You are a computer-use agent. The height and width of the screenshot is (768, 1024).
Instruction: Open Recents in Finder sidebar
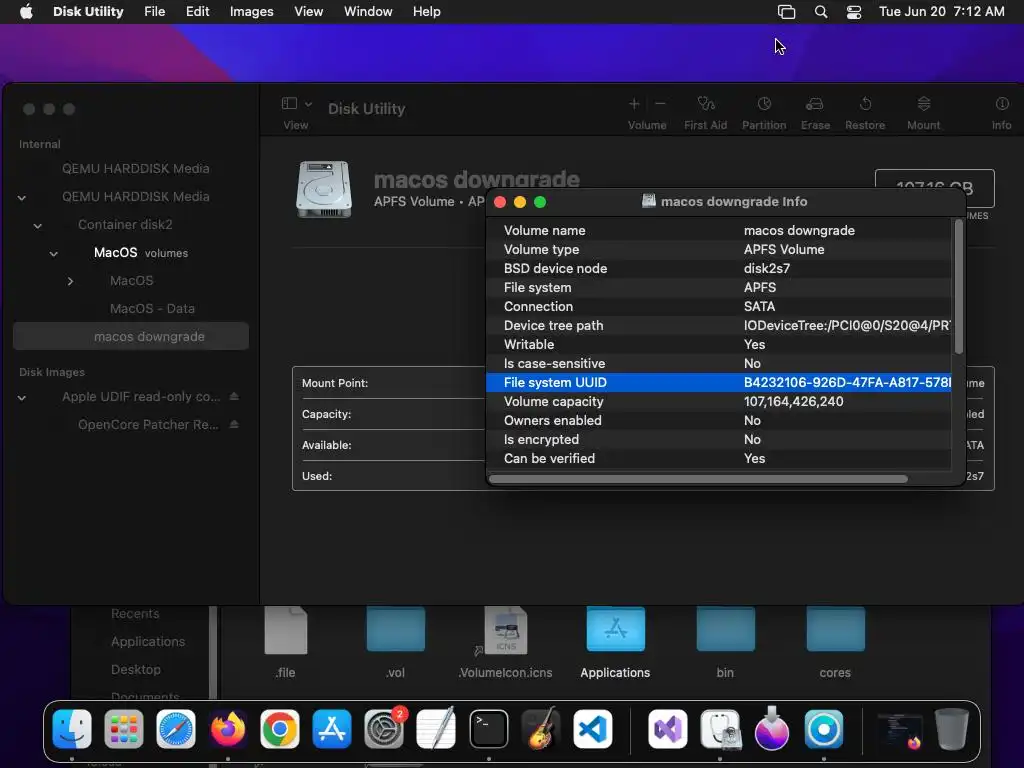coord(135,613)
